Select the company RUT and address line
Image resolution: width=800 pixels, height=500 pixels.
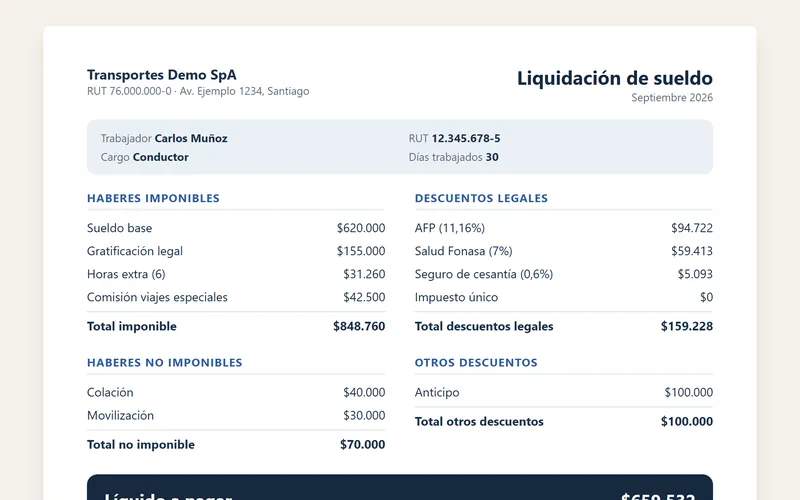point(198,91)
